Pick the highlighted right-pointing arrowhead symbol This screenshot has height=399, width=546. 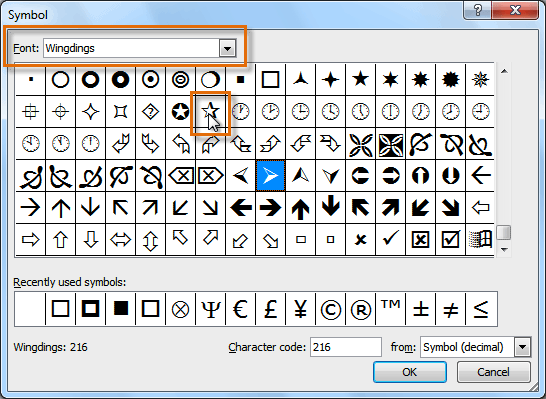pyautogui.click(x=271, y=176)
